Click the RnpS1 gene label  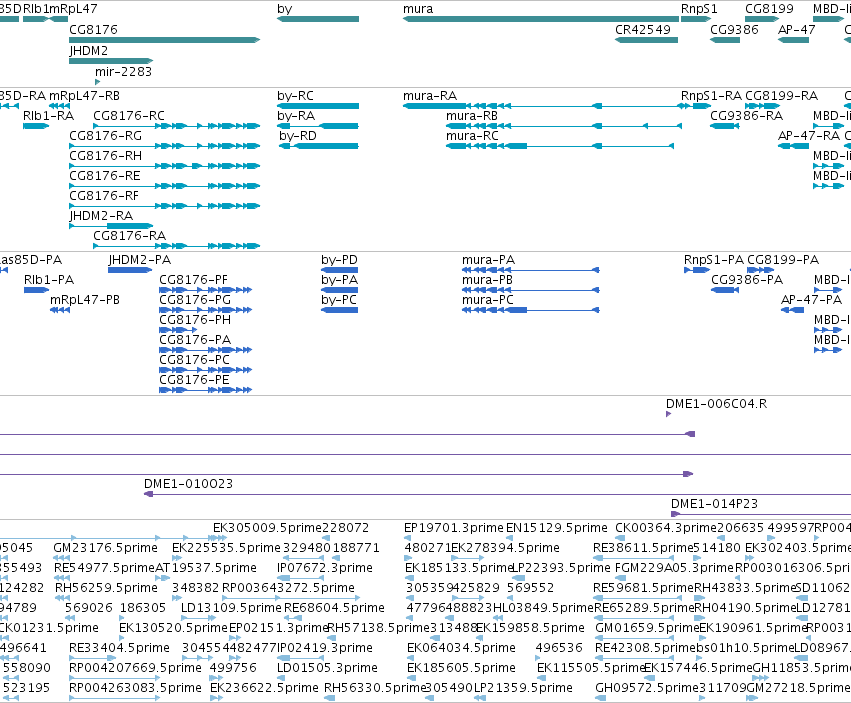coord(699,9)
